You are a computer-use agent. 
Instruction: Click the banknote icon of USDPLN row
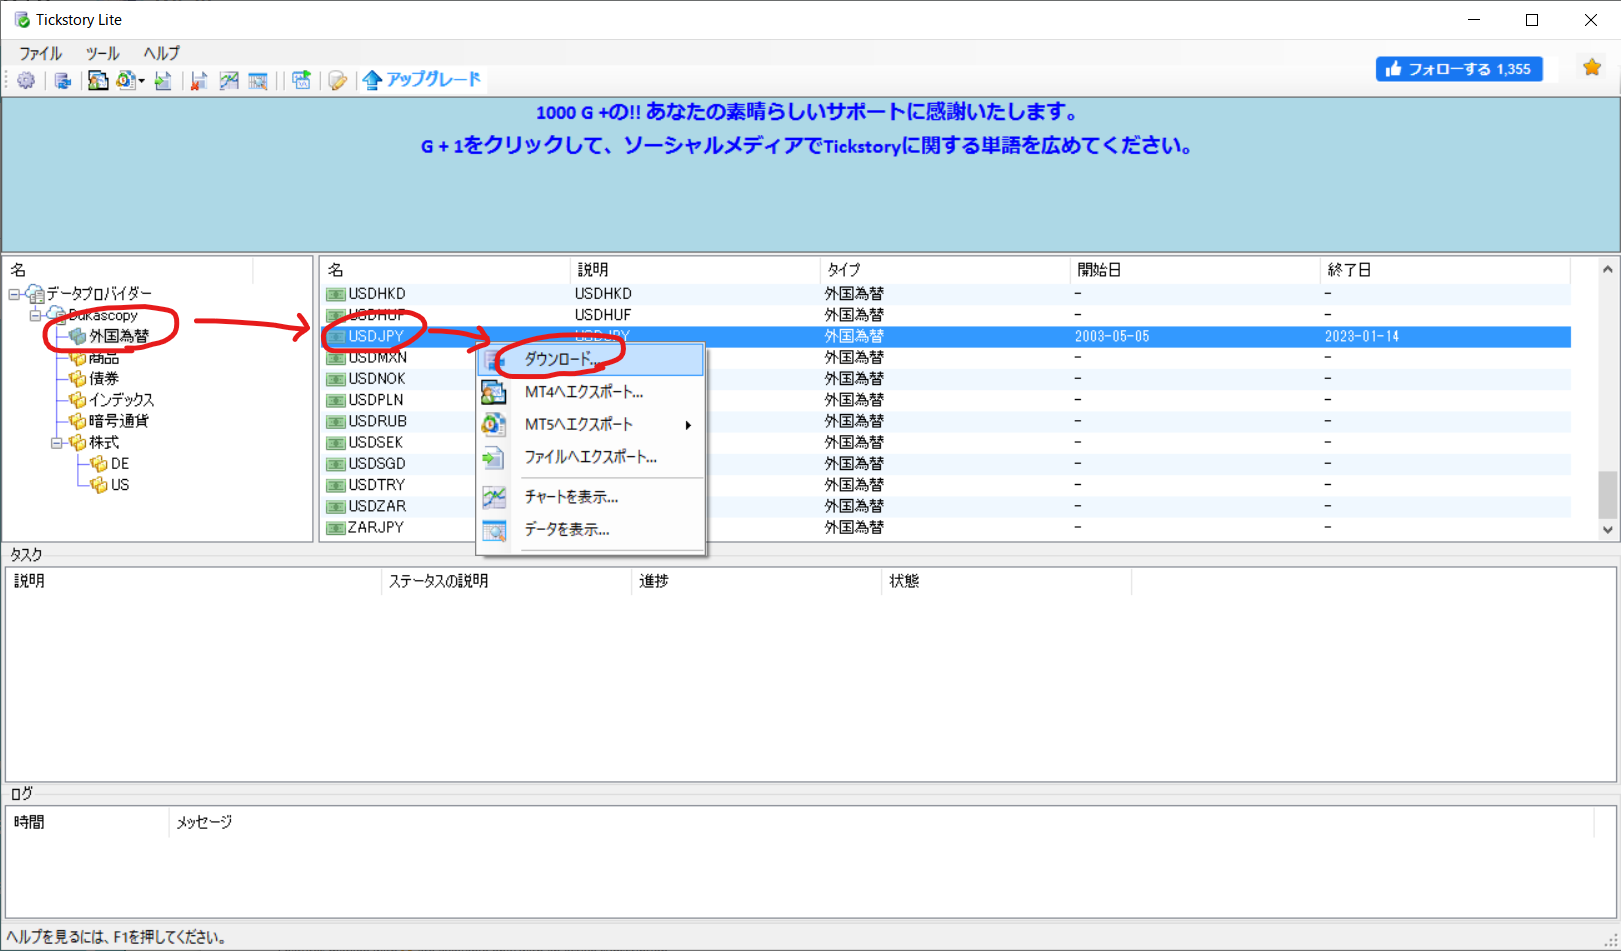[335, 400]
